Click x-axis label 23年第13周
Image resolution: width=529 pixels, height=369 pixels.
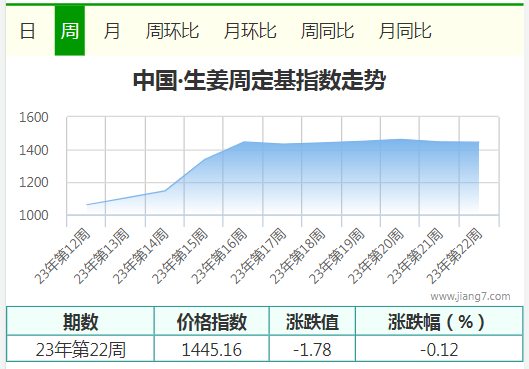click(102, 256)
